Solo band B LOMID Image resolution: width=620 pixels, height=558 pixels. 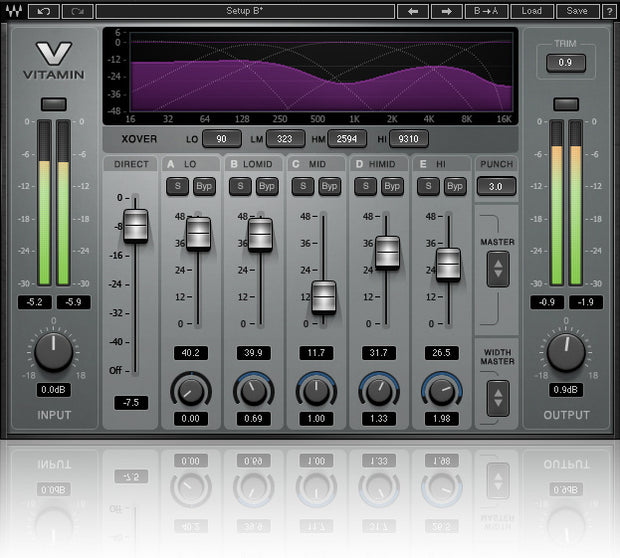[240, 186]
